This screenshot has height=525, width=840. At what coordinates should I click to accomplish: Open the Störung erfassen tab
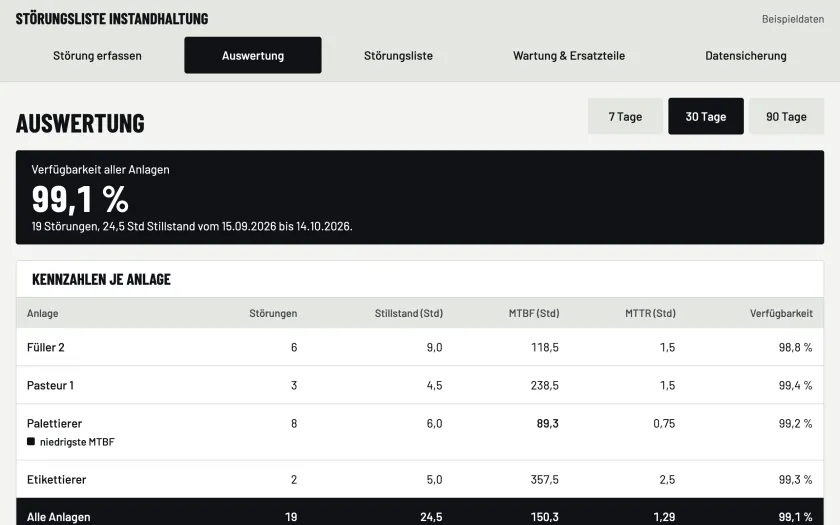pos(97,55)
